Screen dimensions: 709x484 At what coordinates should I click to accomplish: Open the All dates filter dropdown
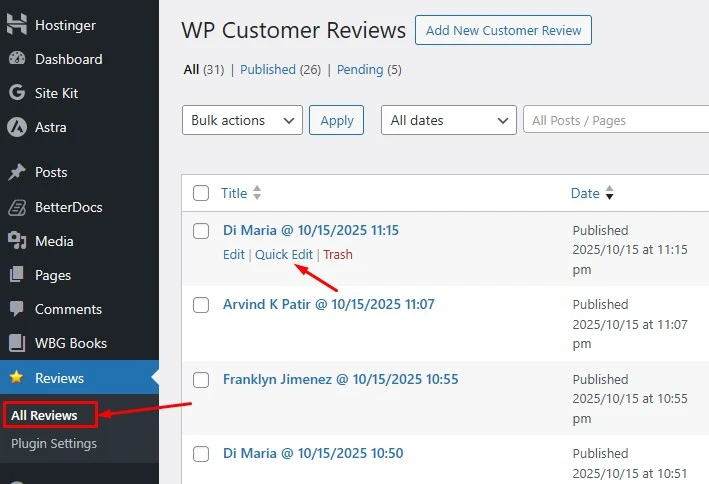(449, 120)
